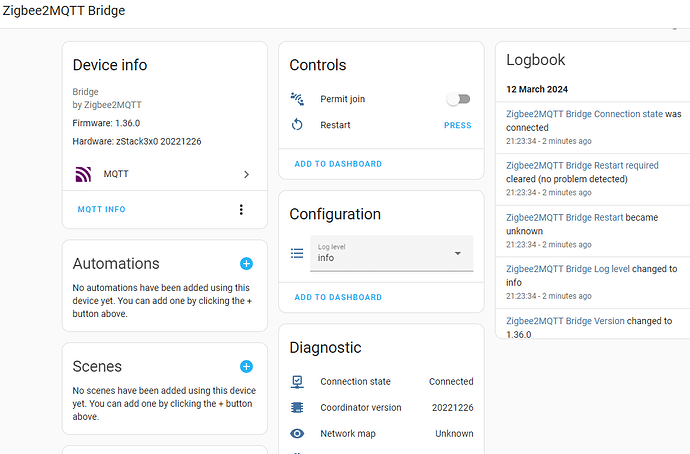Click the Connection state icon
This screenshot has height=454, width=690.
pos(297,382)
